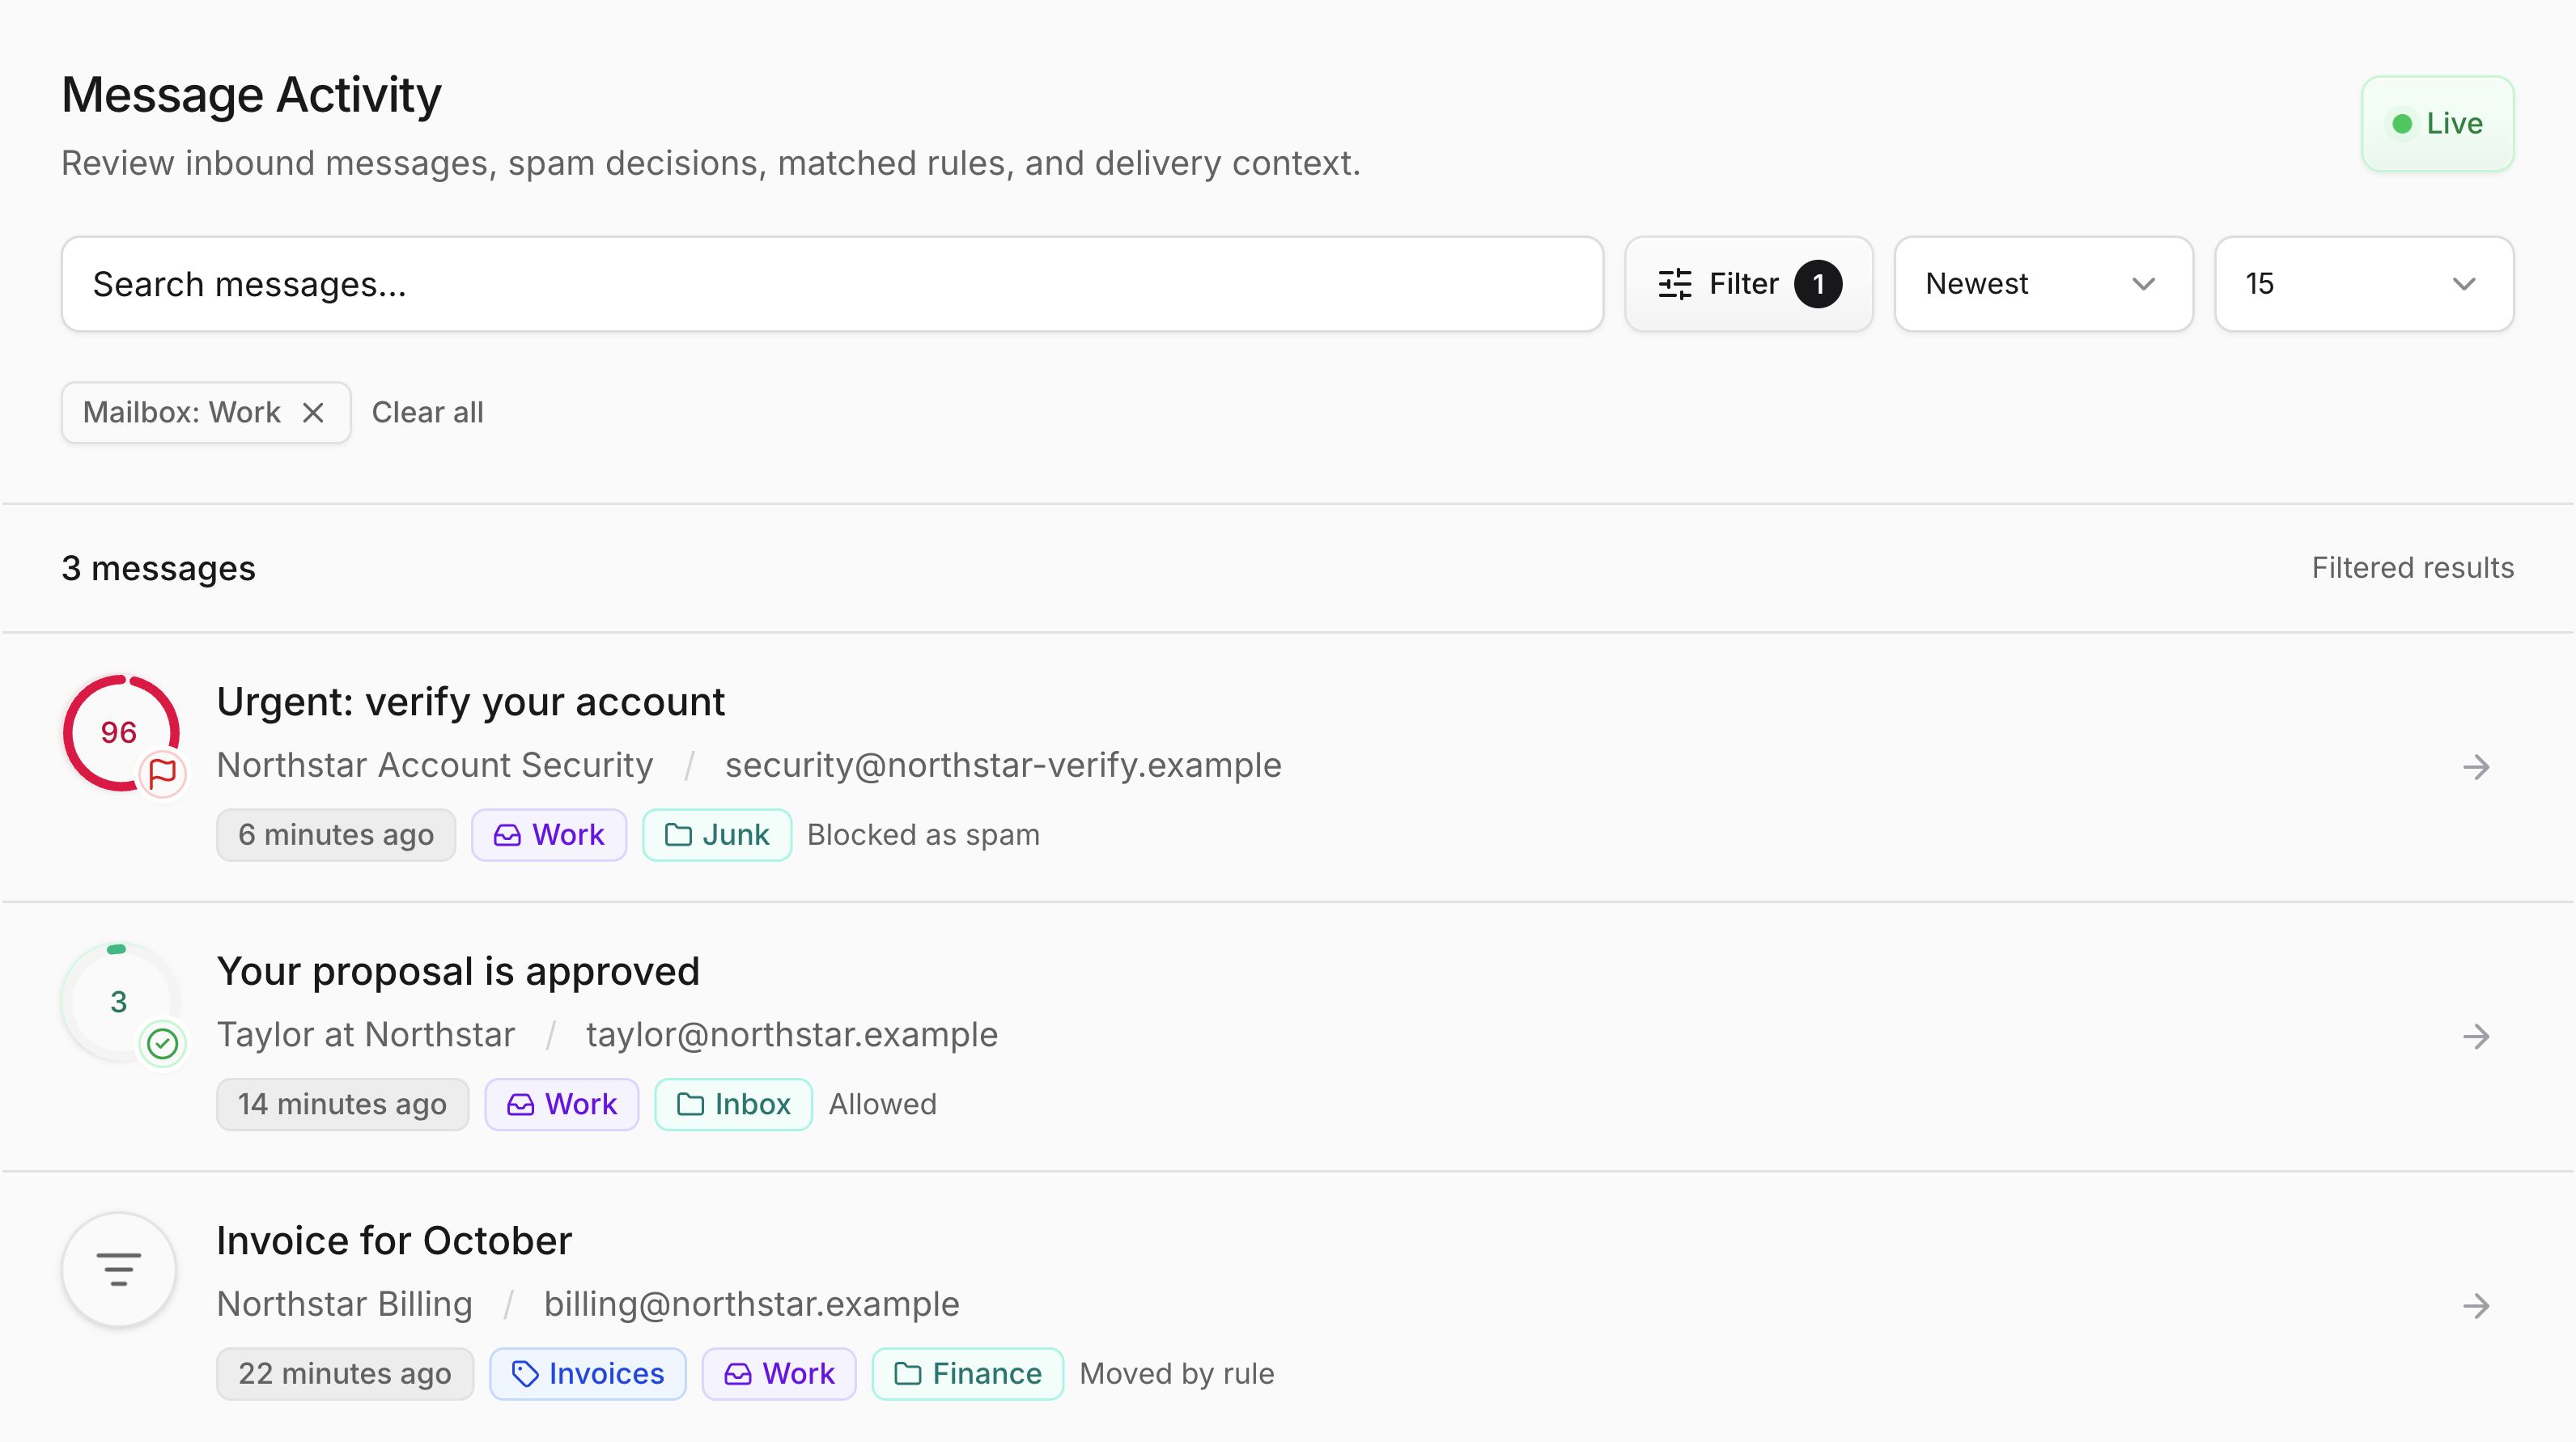This screenshot has width=2576, height=1442.
Task: Click the green checkmark allowed badge
Action: click(162, 1044)
